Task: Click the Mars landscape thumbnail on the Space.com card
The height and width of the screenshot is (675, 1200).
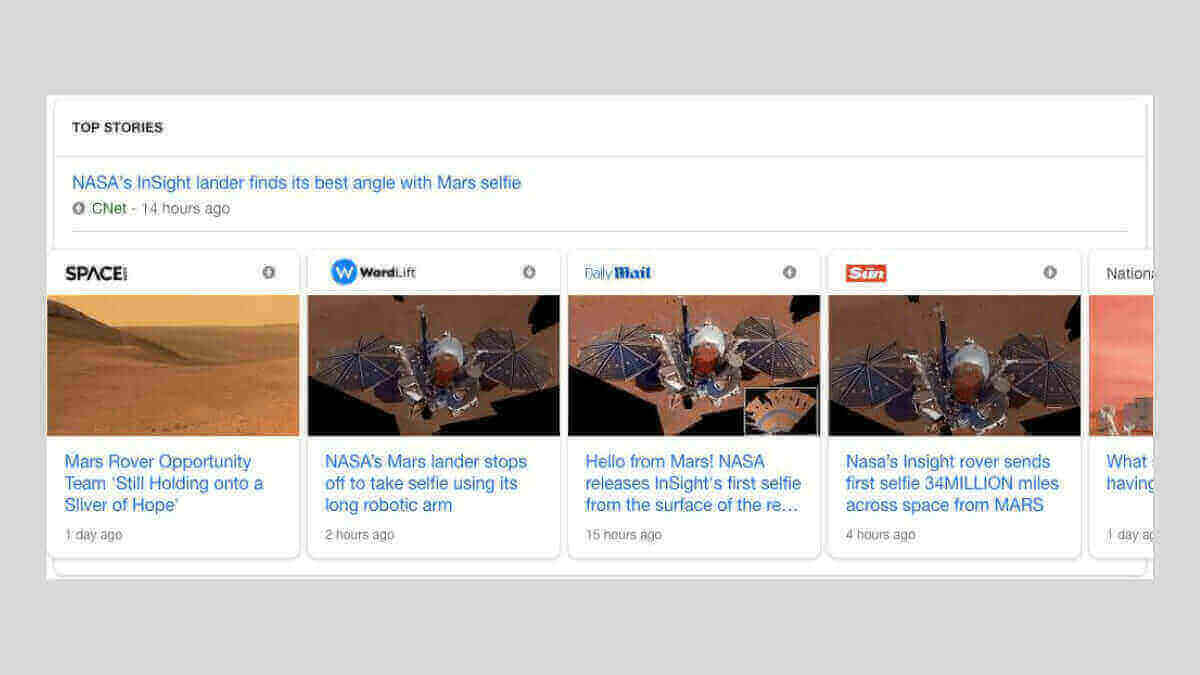Action: tap(173, 365)
